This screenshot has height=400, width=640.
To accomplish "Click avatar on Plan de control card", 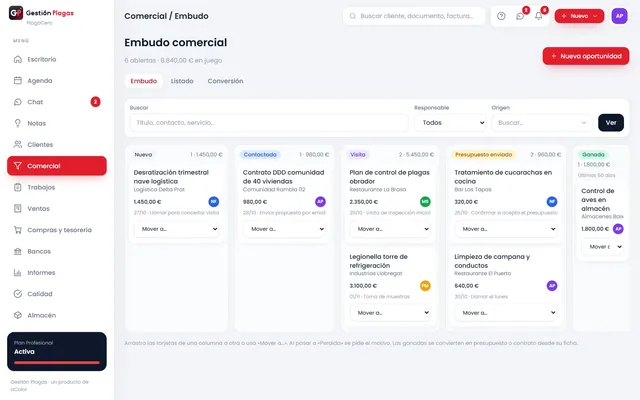I will (x=425, y=201).
